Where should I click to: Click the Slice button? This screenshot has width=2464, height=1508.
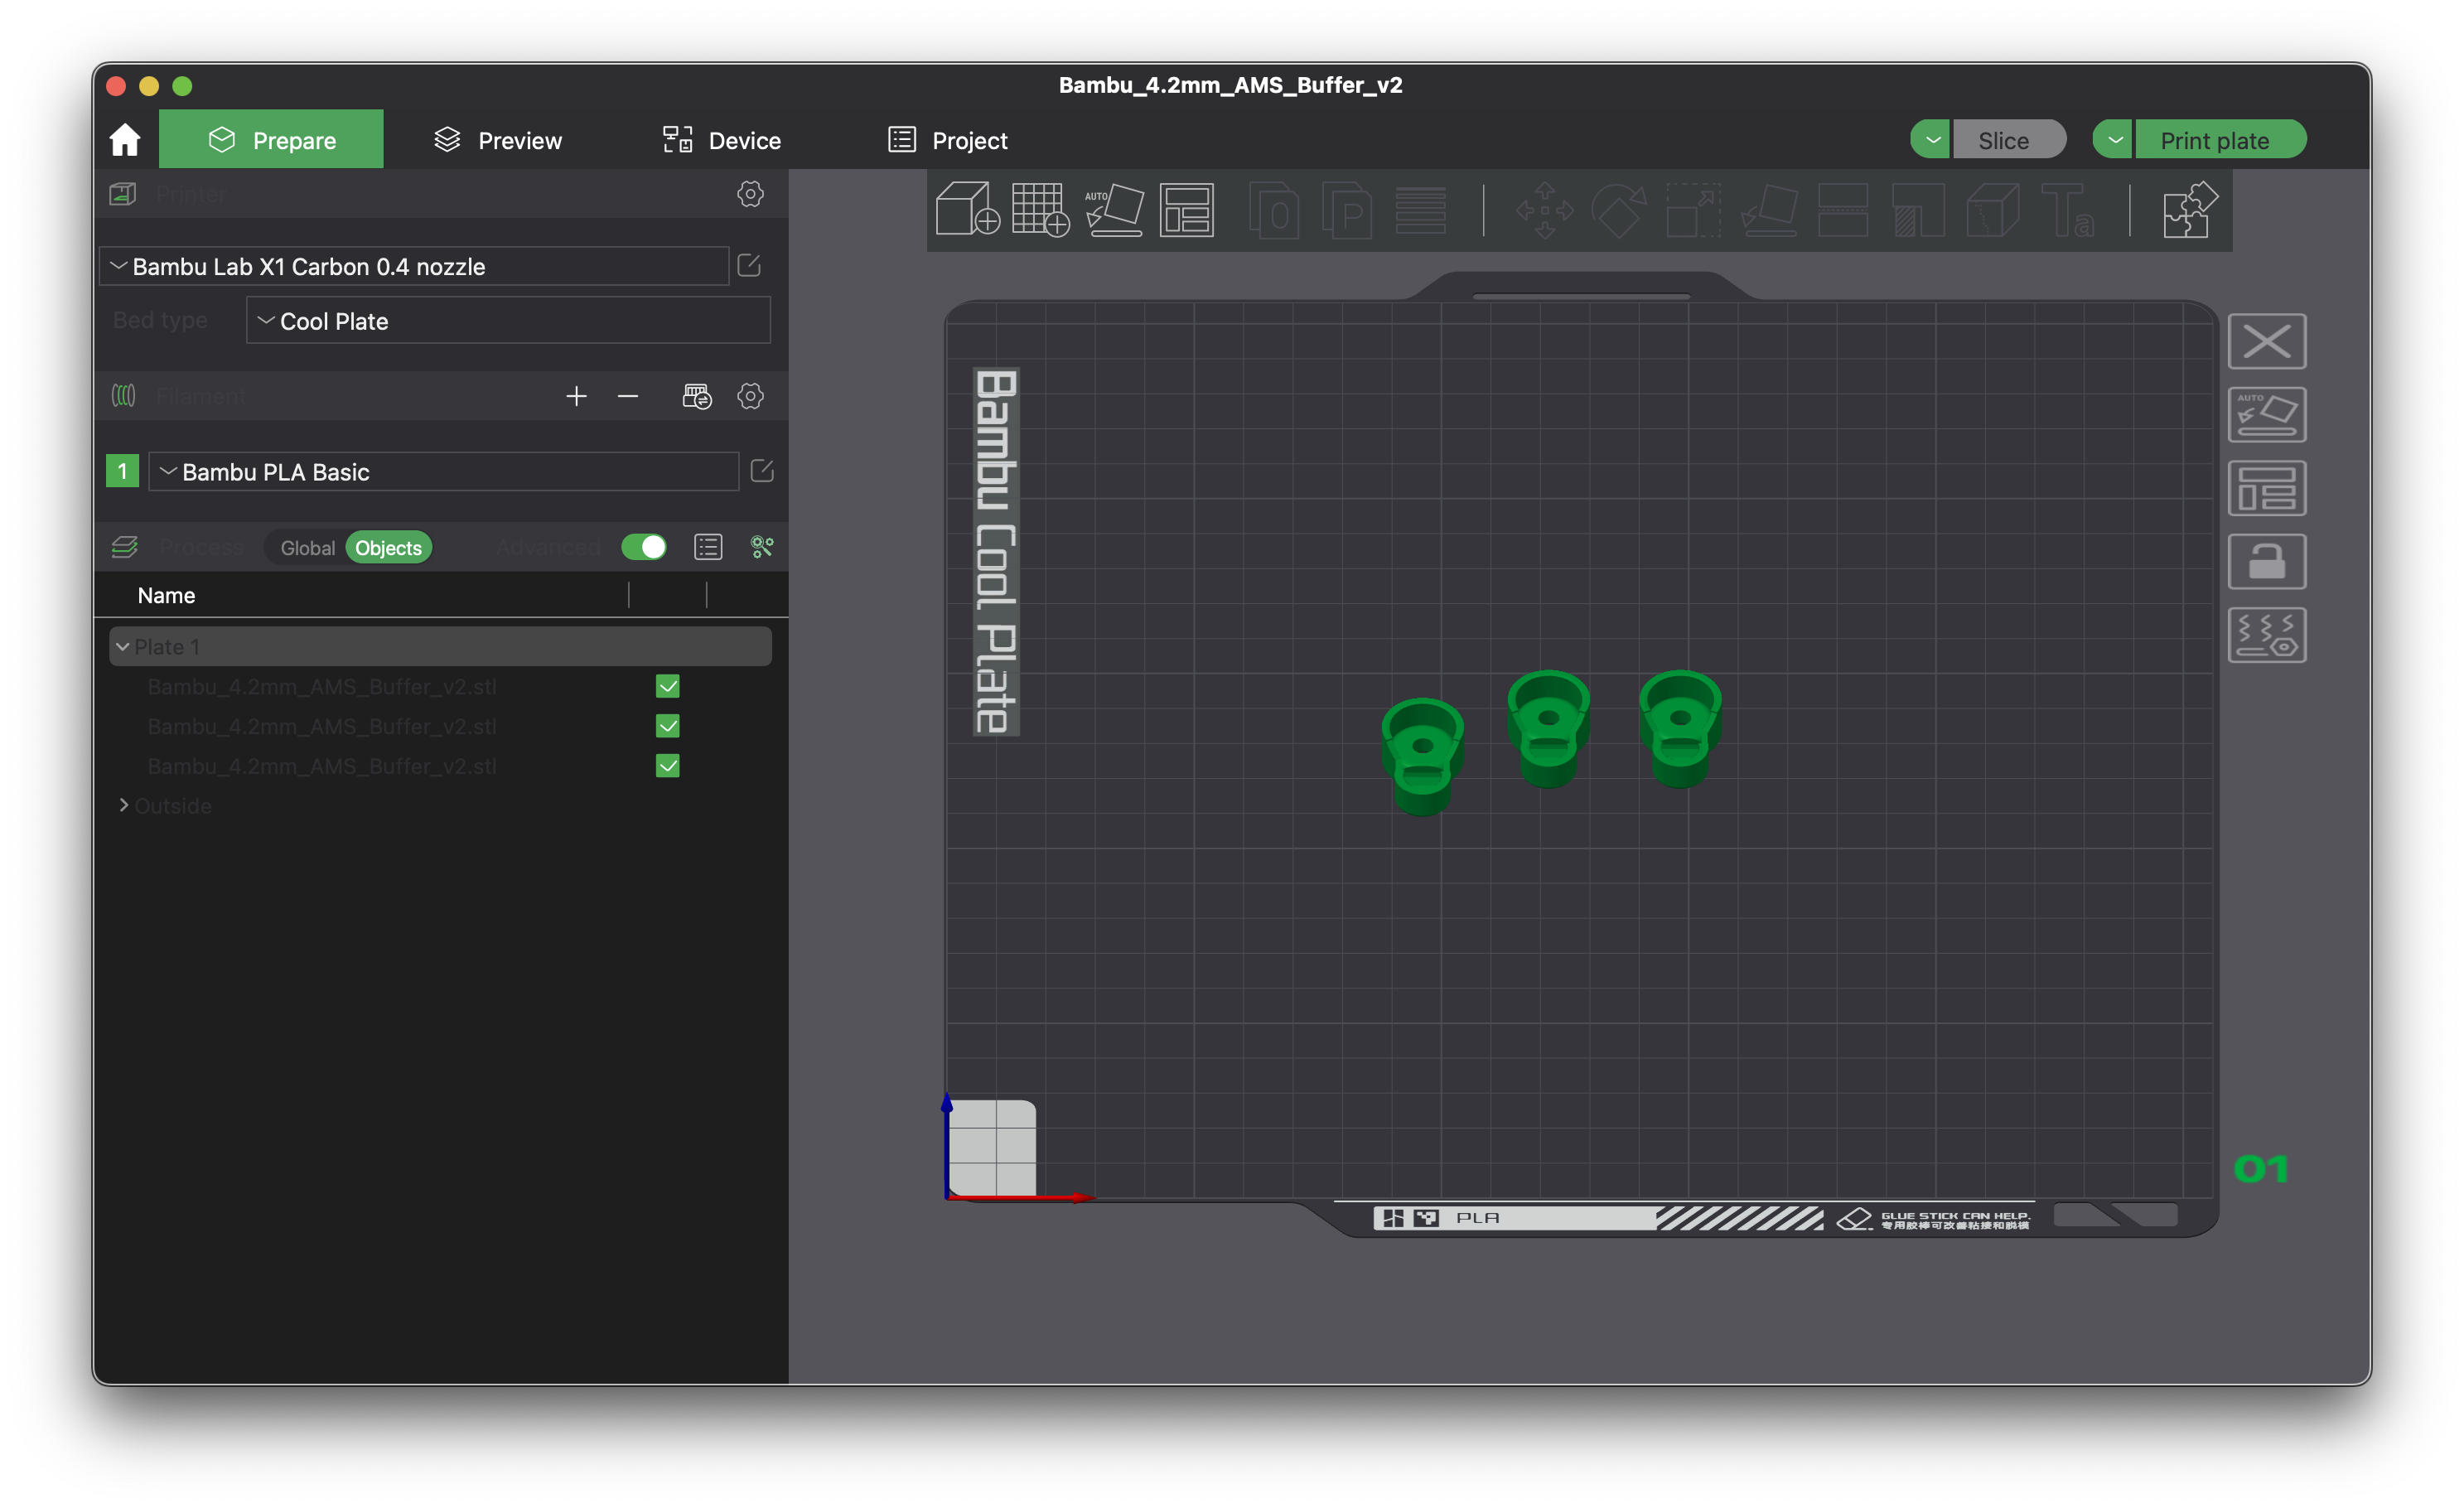click(2008, 140)
